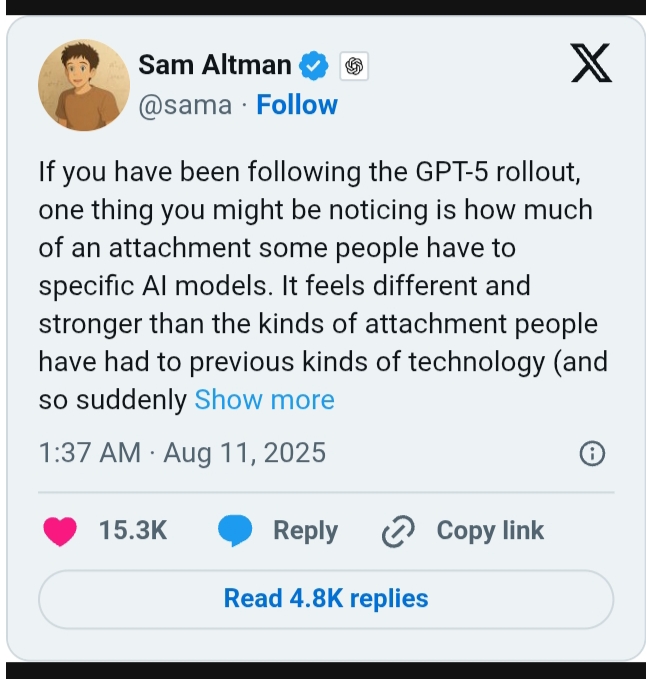Click the 15.3K likes count
The image size is (646, 679).
[133, 531]
